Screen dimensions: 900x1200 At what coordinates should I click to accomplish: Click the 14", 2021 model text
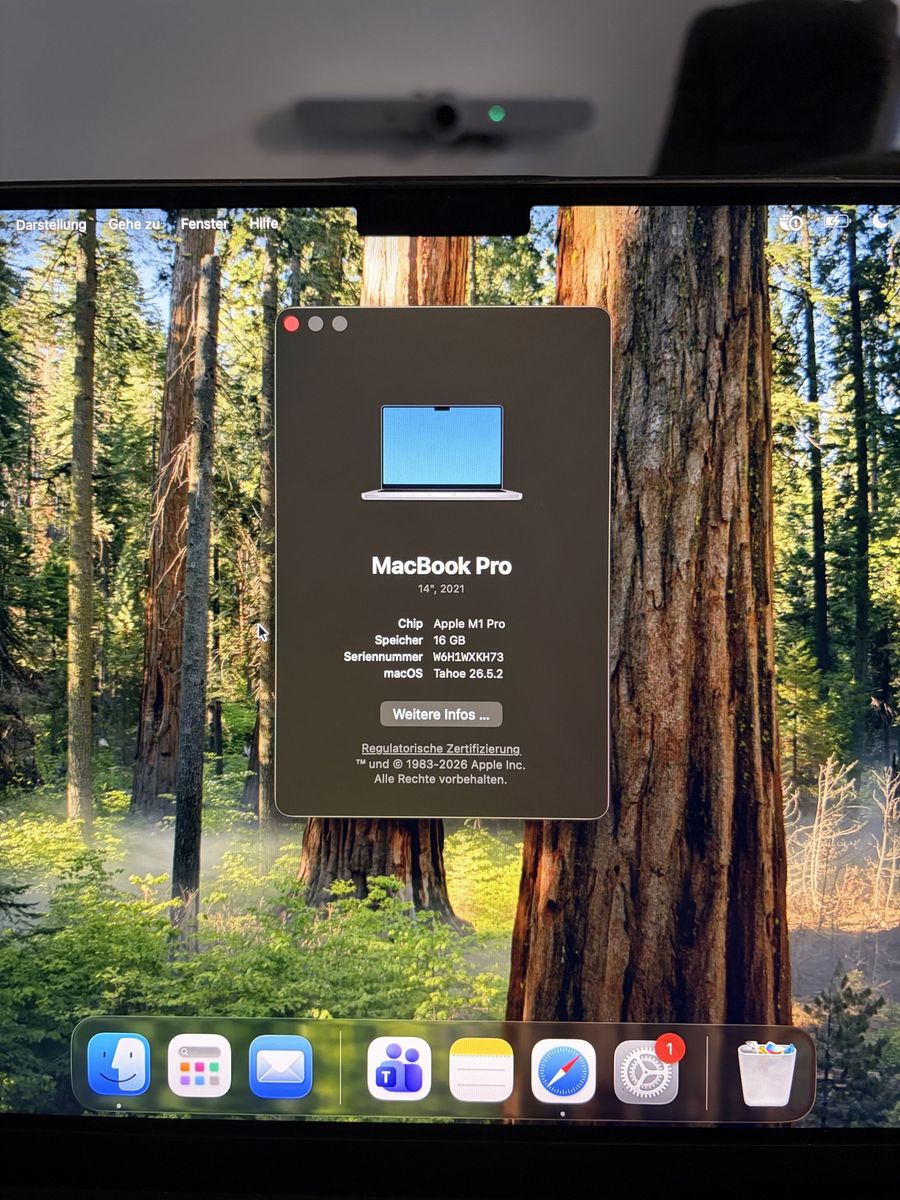coord(441,589)
